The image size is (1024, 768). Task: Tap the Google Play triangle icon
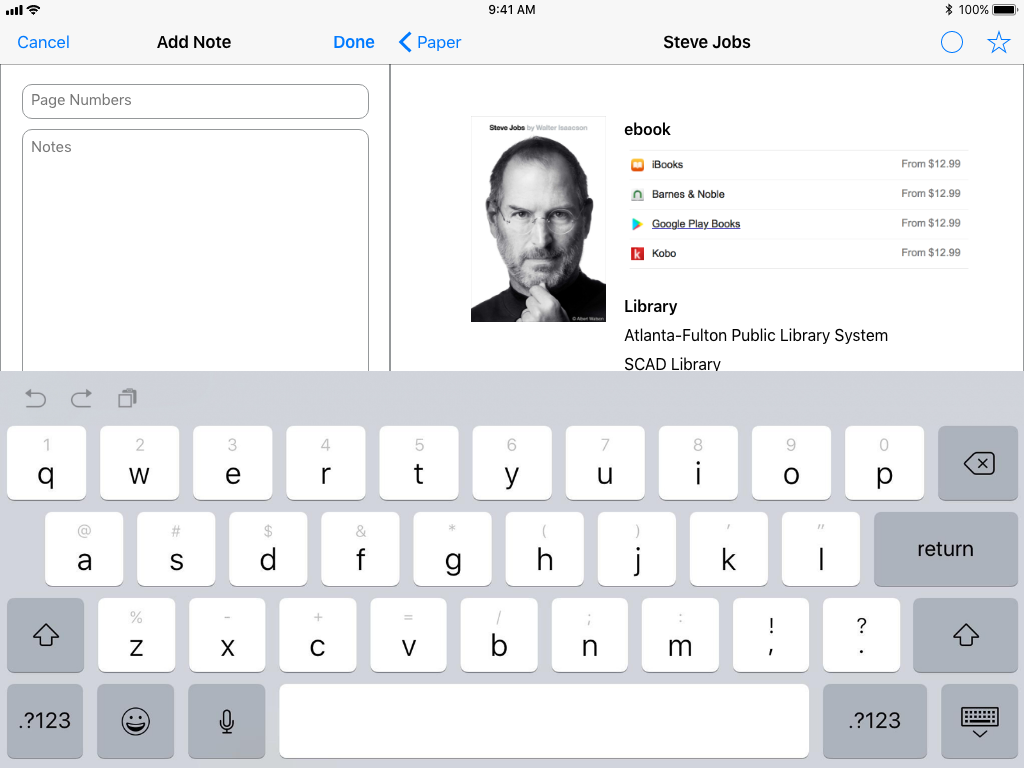(x=637, y=224)
